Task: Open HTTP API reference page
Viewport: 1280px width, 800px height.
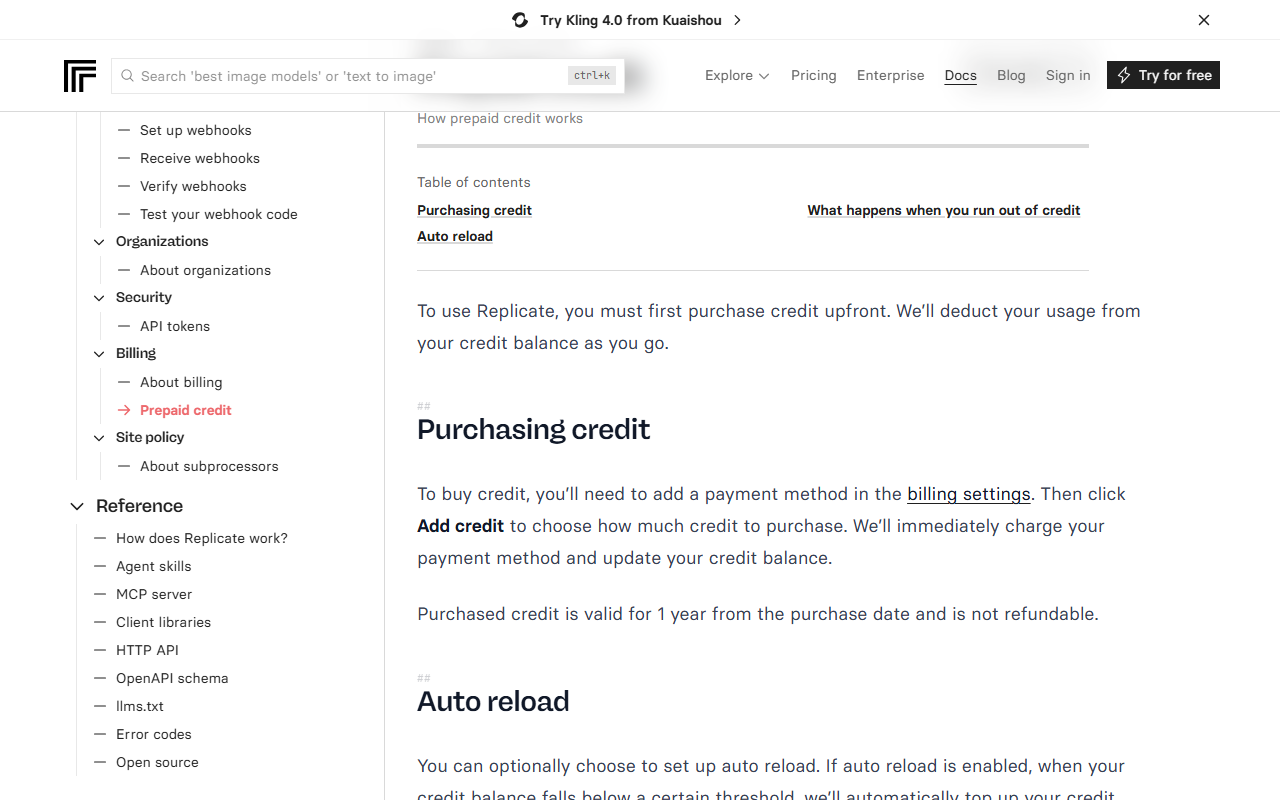Action: (x=147, y=650)
